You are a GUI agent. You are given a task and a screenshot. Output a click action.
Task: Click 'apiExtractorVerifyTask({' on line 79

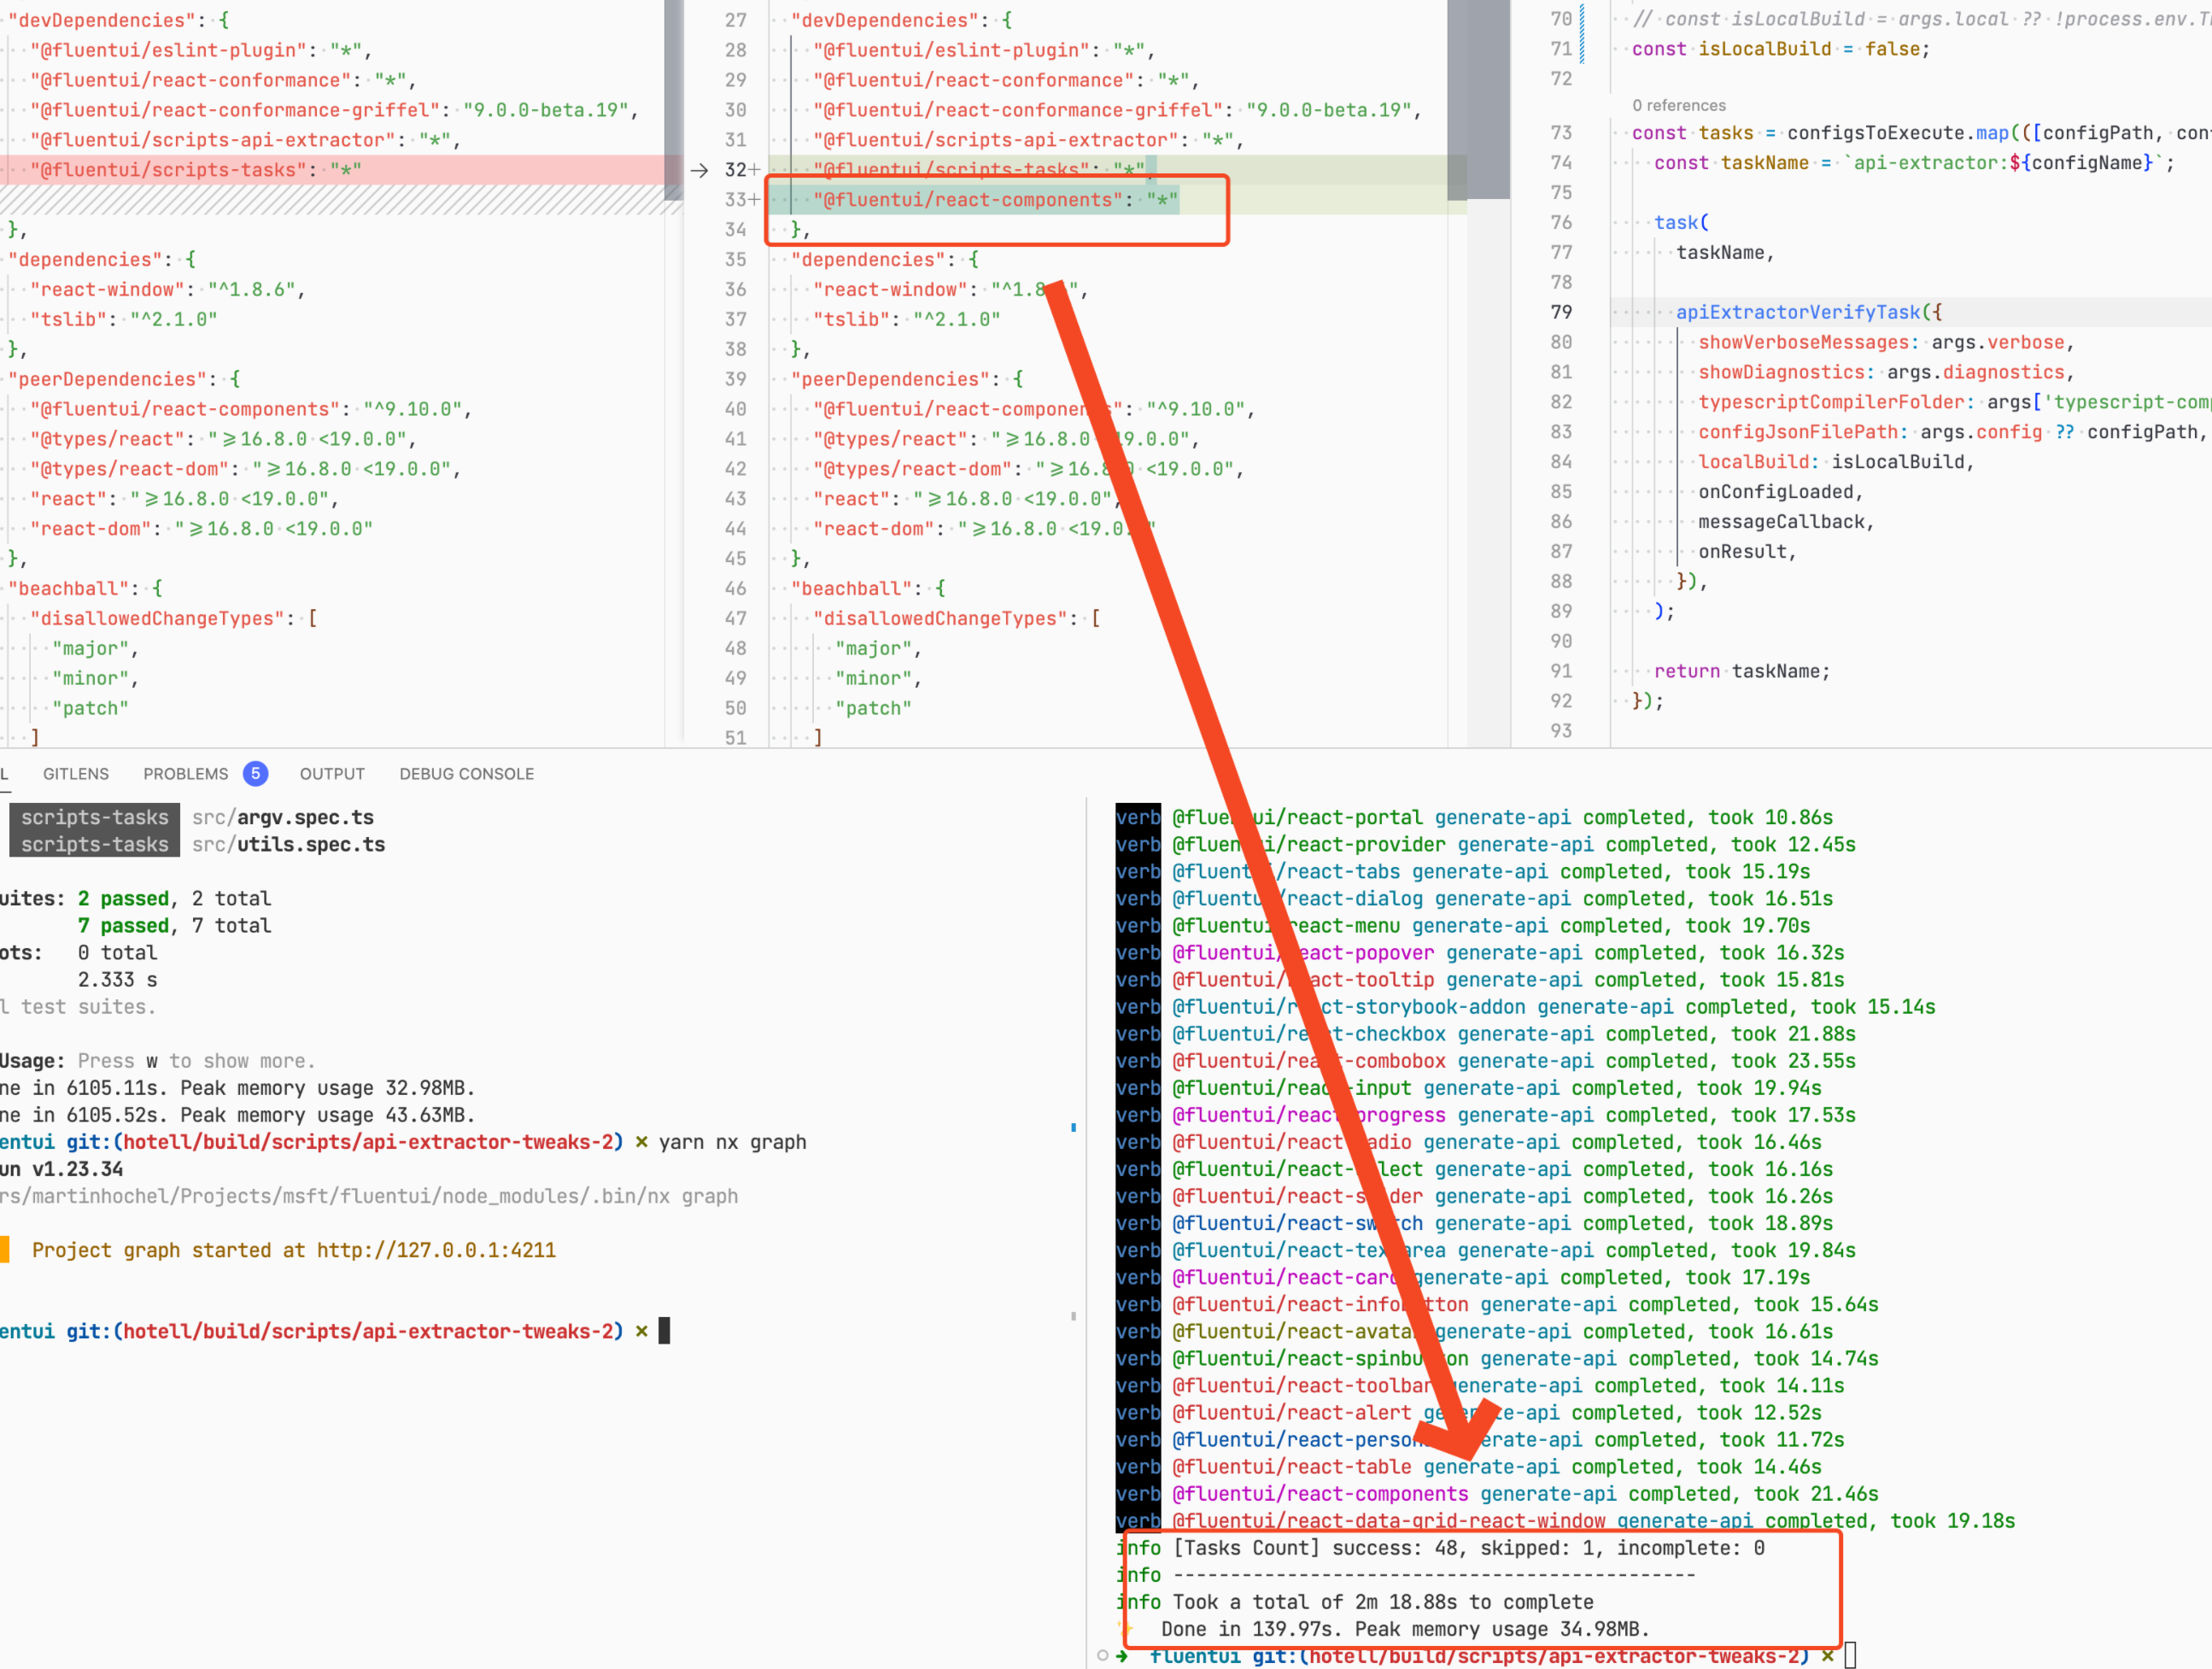pyautogui.click(x=1808, y=312)
